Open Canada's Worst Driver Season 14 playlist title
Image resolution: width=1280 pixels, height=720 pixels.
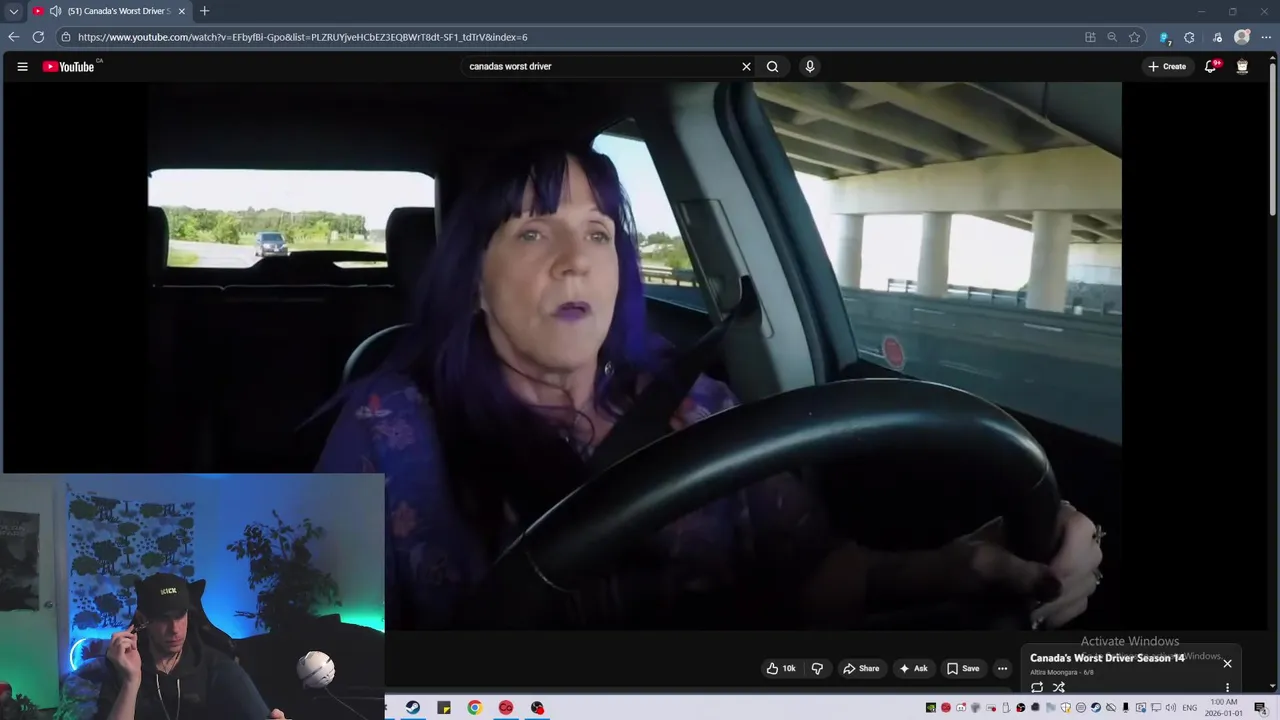1107,658
